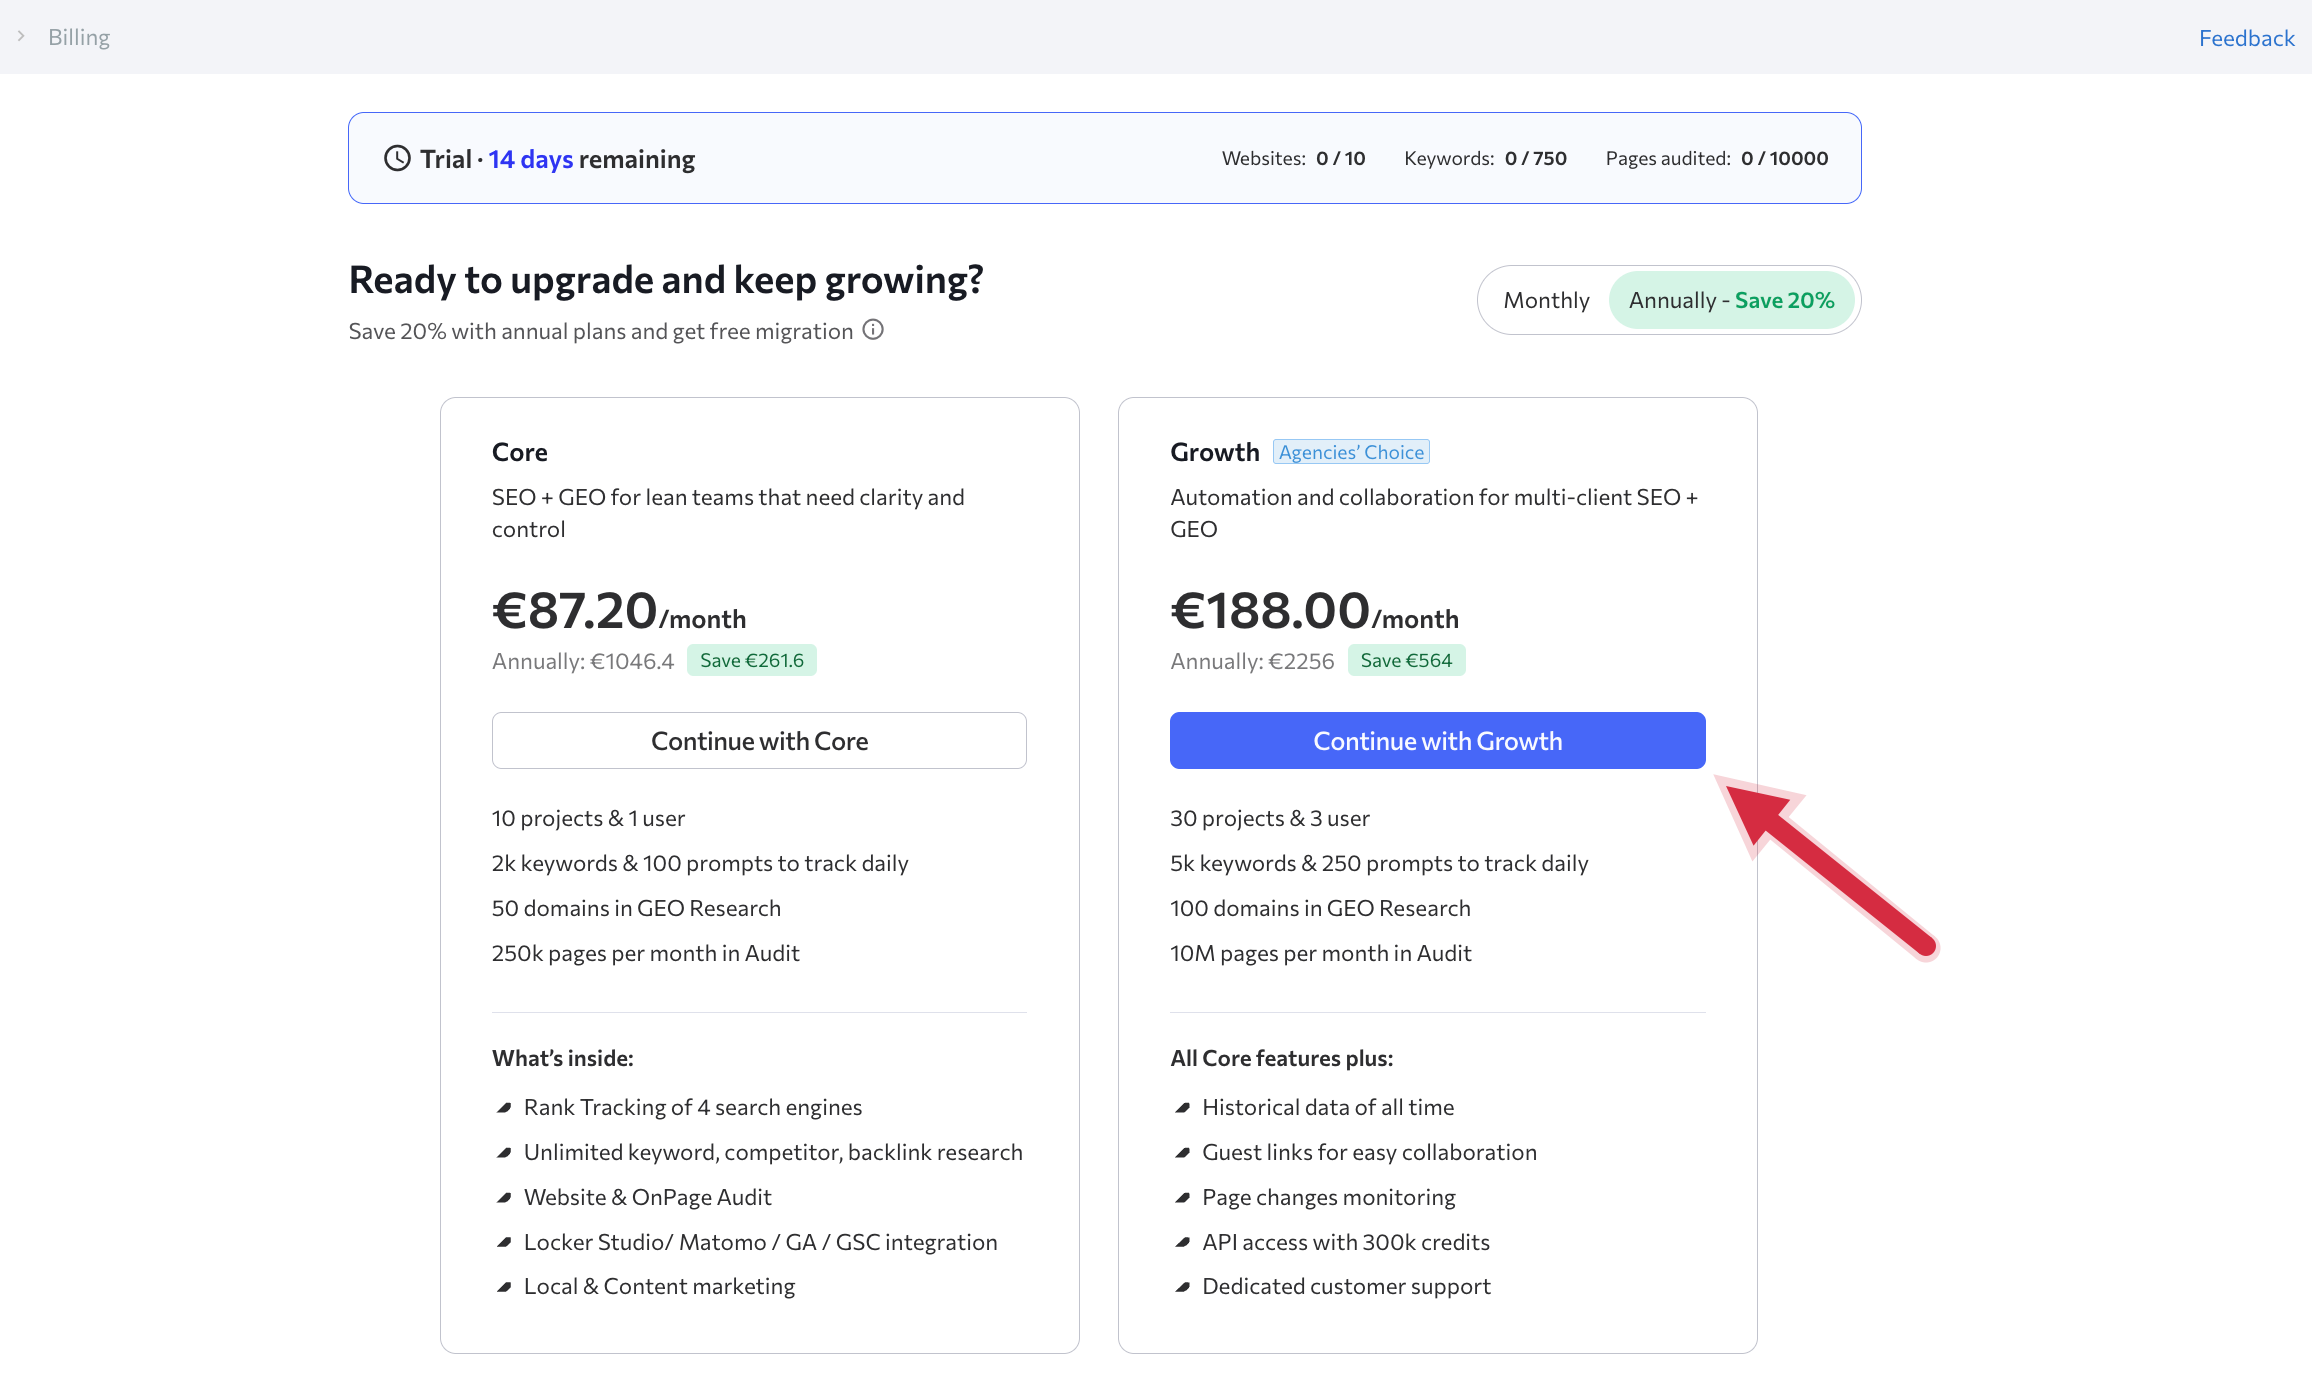Click the 14 days trial link text
This screenshot has height=1390, width=2312.
point(530,159)
